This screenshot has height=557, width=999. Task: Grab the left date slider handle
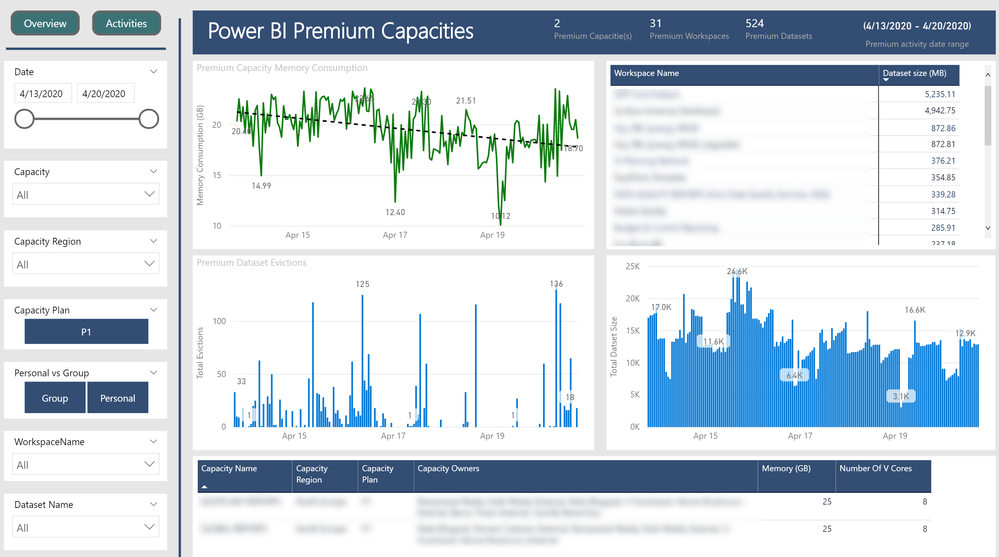coord(24,119)
